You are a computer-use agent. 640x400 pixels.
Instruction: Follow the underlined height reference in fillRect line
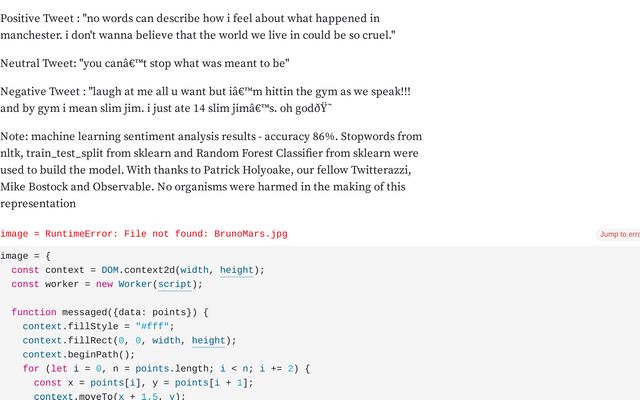(209, 341)
